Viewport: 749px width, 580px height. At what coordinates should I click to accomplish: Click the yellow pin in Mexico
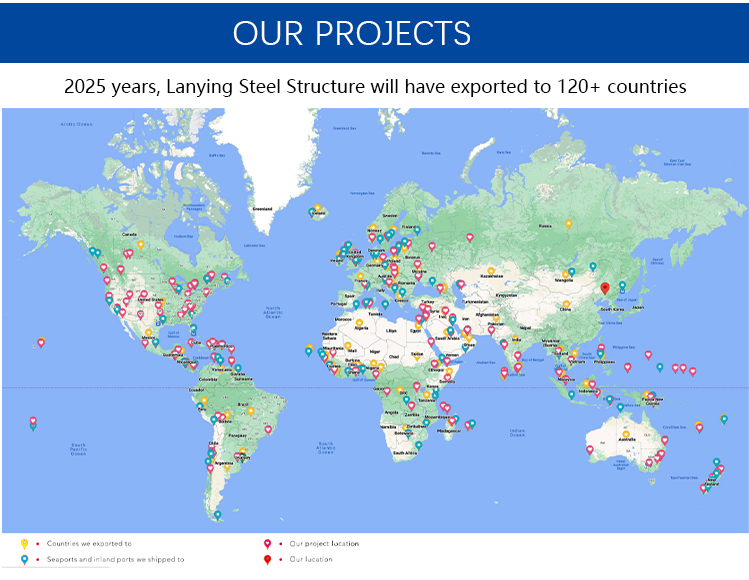(x=149, y=332)
